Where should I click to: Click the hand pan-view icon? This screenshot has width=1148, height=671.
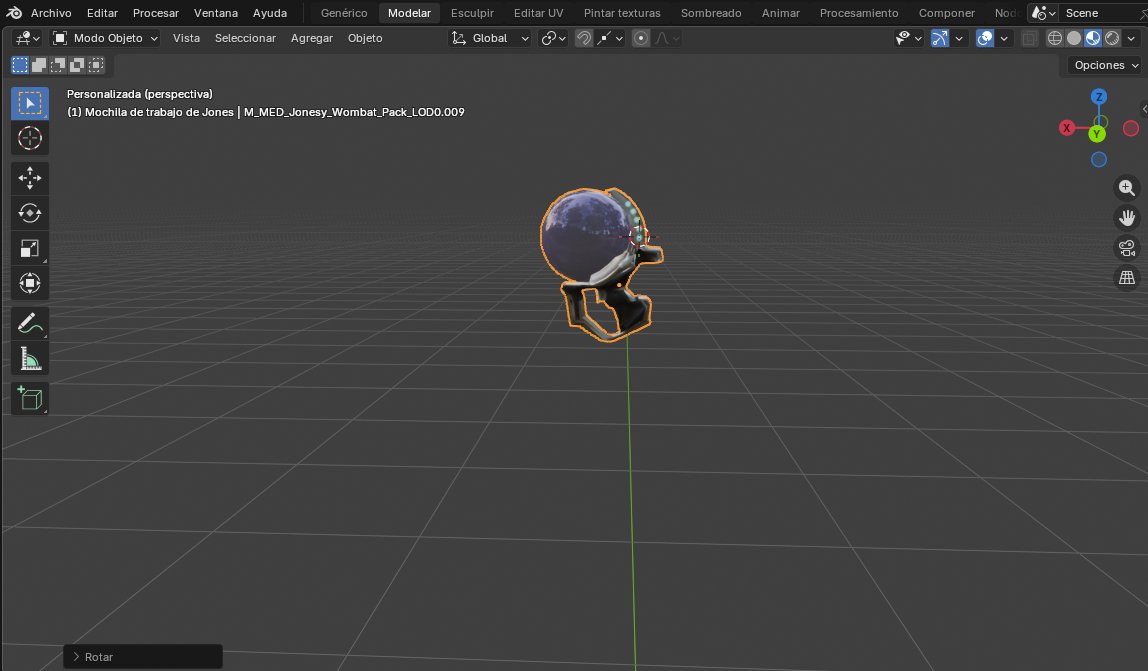(1127, 218)
